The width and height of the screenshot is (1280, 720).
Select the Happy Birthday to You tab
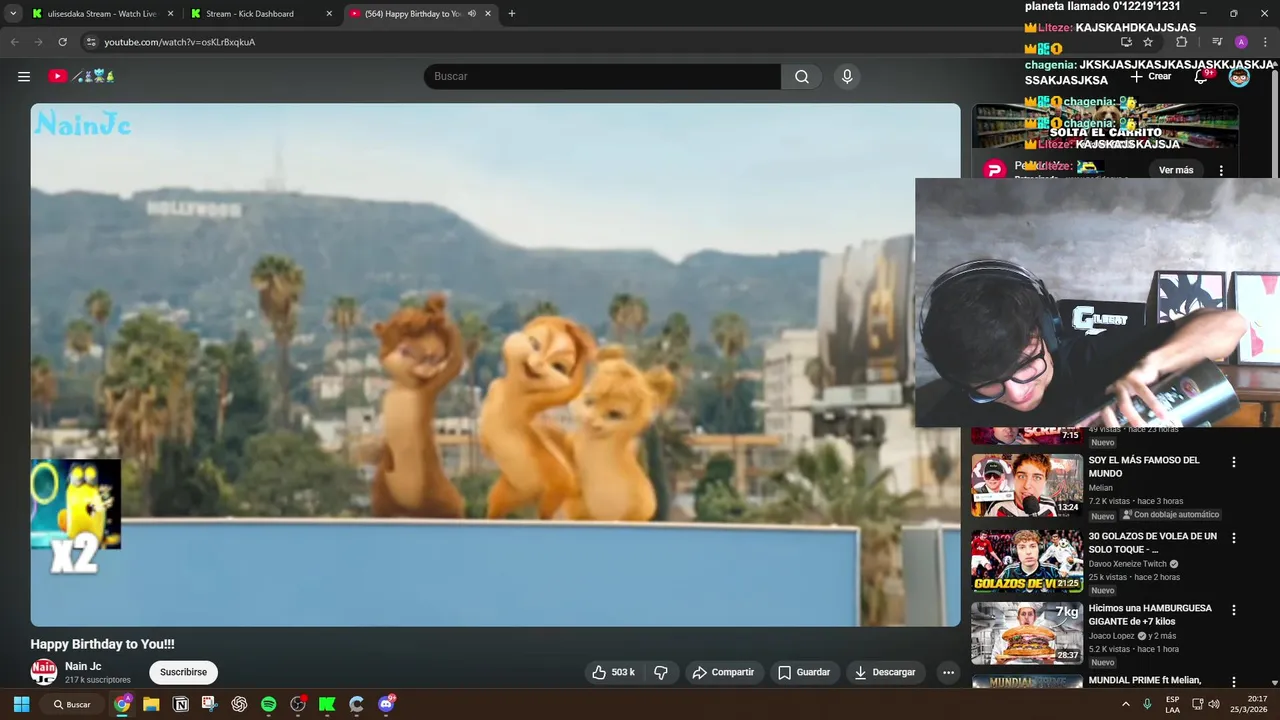[412, 14]
